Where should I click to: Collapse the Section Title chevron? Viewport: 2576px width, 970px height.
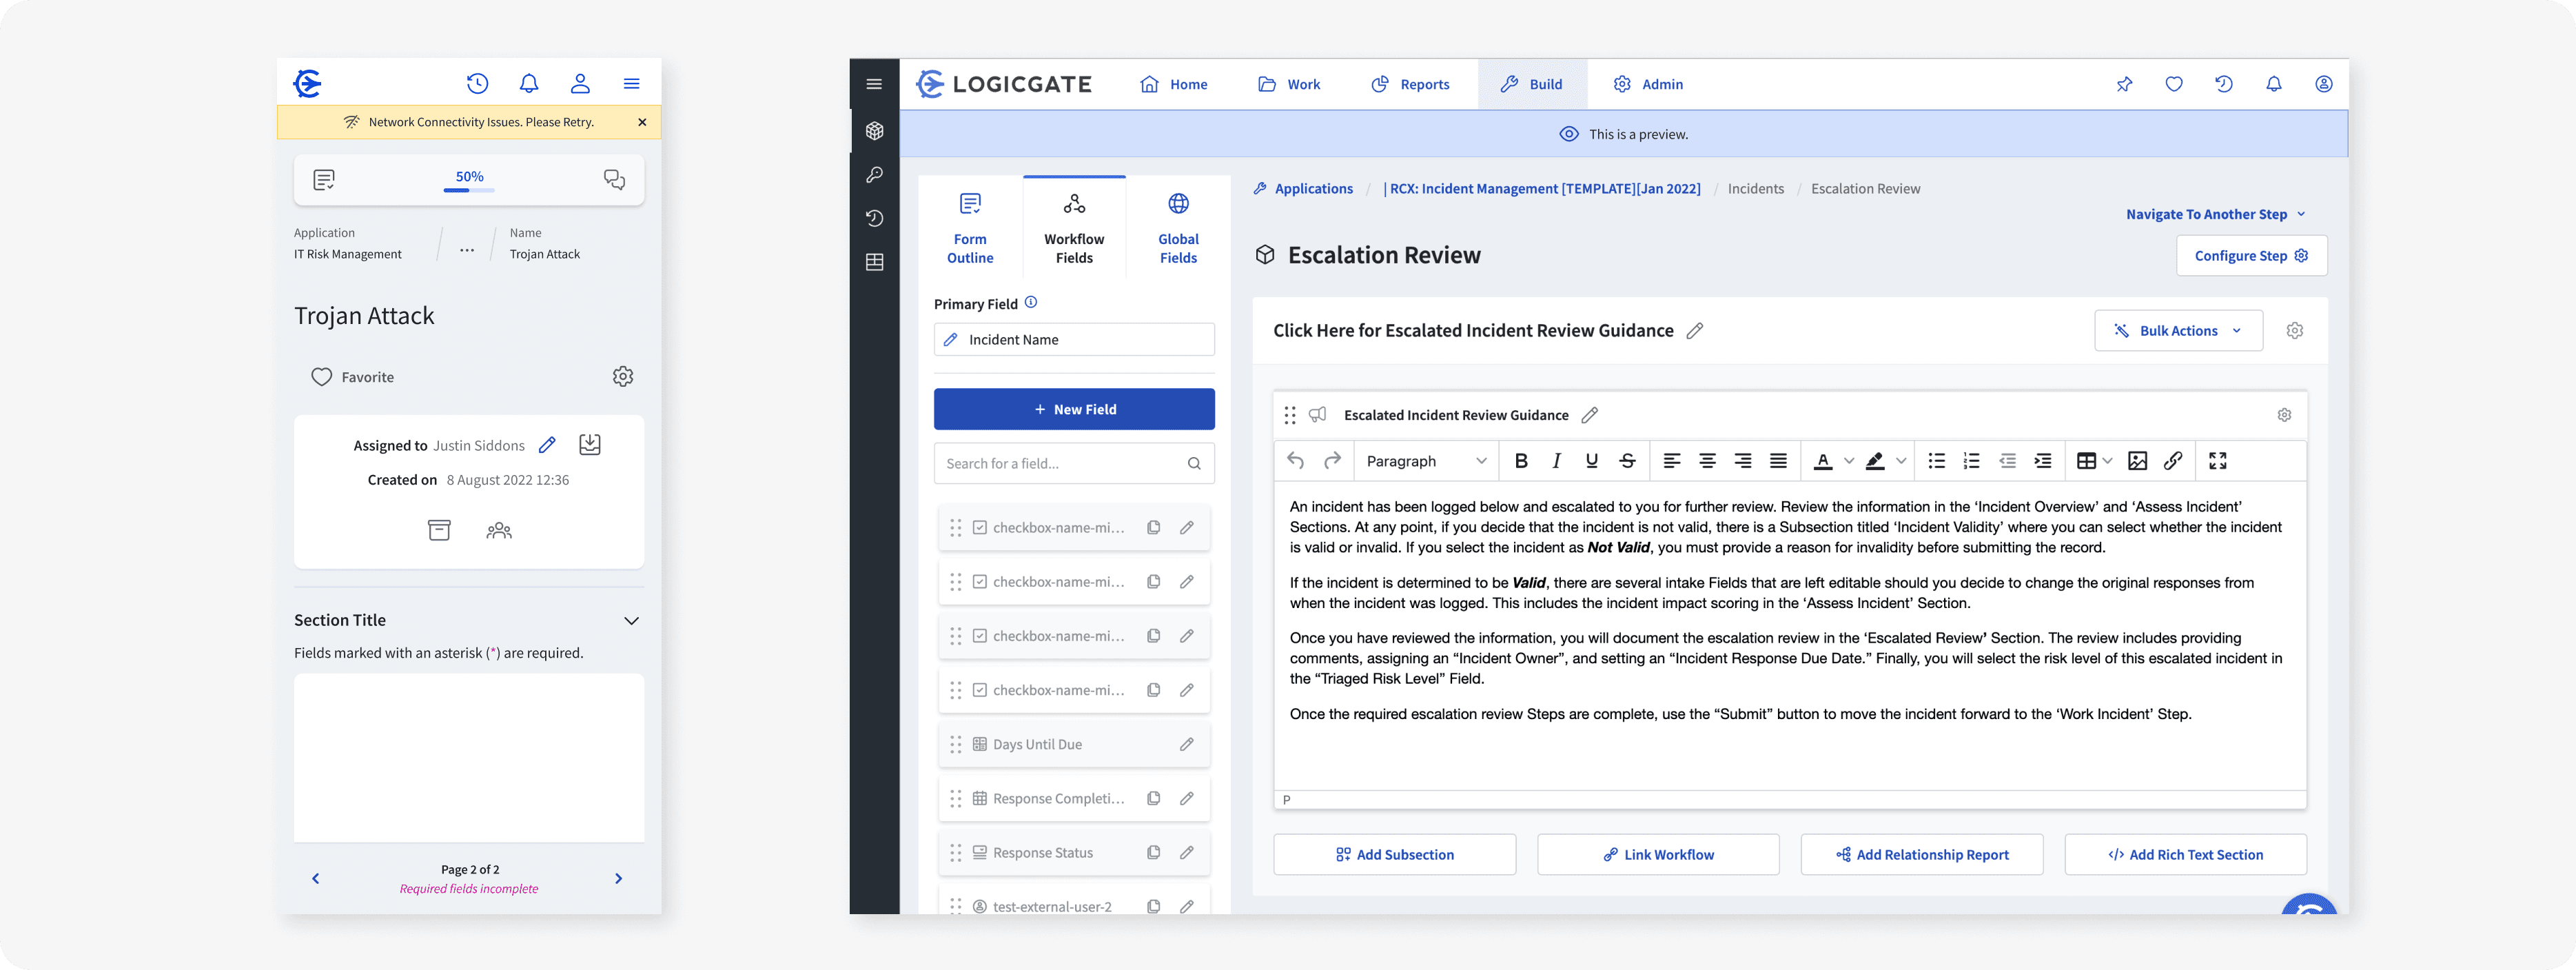[631, 621]
